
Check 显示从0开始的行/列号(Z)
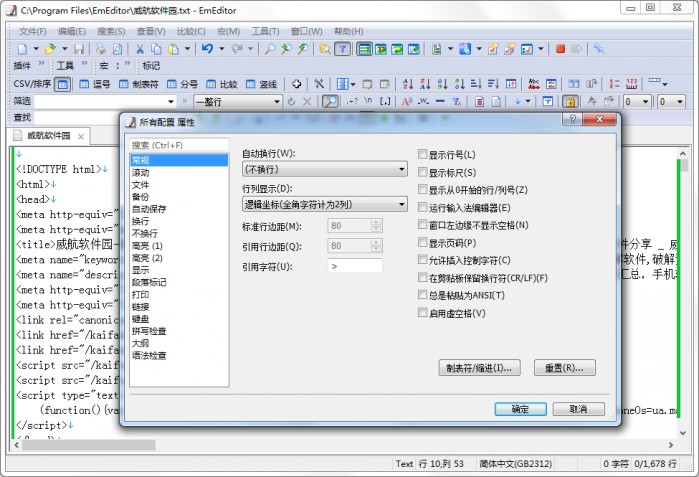[x=422, y=189]
